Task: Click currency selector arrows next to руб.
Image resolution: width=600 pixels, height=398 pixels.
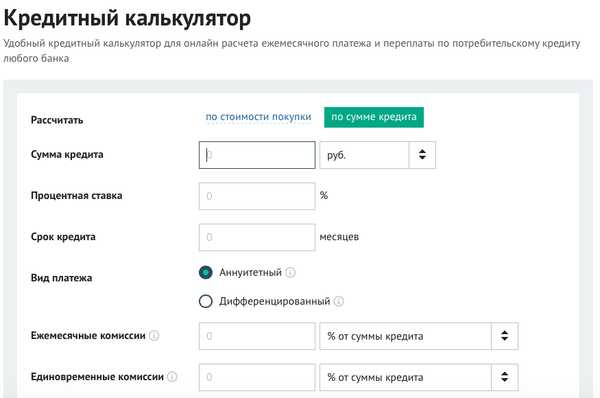Action: tap(422, 155)
